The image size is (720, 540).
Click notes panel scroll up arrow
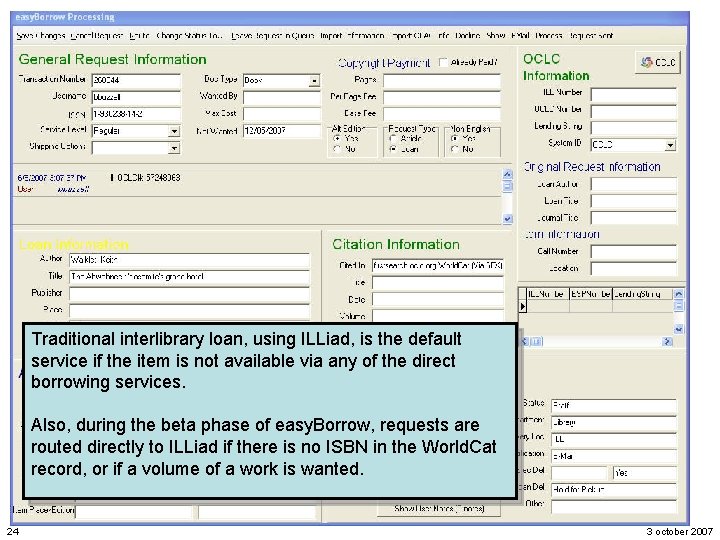point(507,174)
